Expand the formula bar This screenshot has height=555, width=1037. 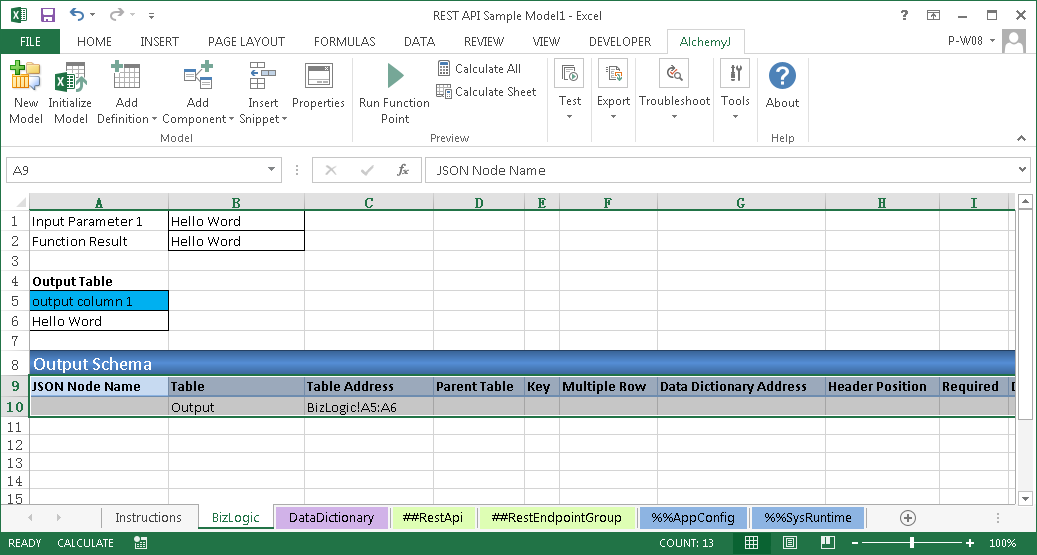1022,170
